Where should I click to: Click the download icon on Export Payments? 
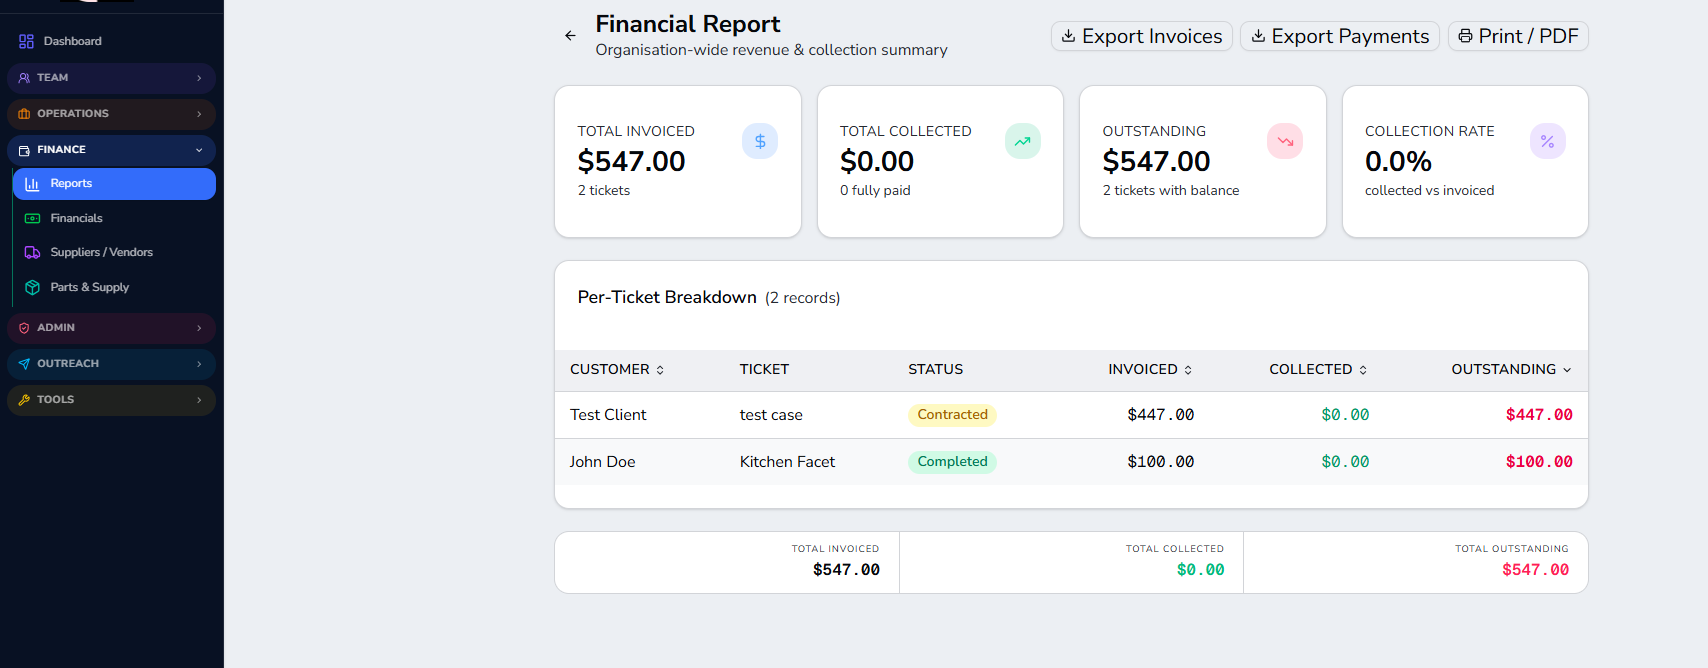(x=1258, y=36)
